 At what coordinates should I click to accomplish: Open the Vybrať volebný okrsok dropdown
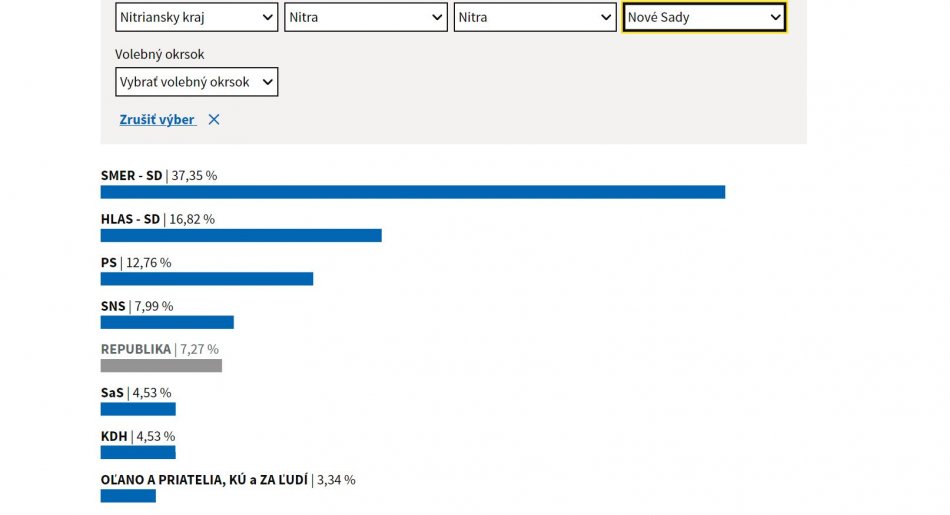tap(197, 82)
